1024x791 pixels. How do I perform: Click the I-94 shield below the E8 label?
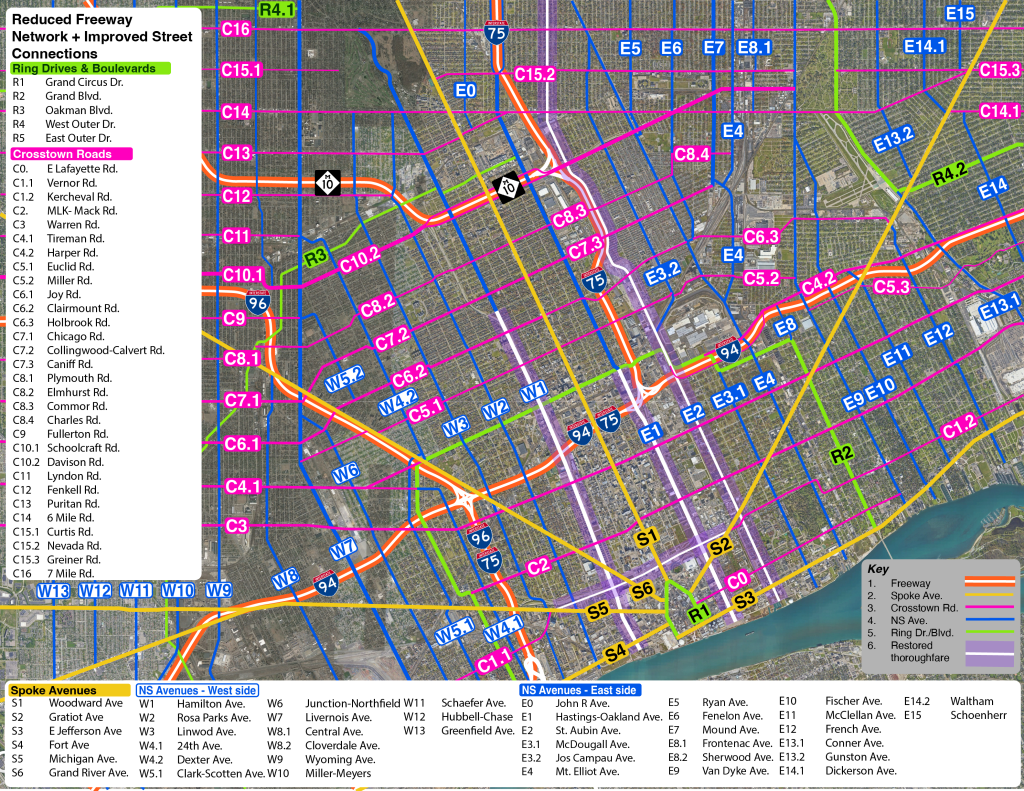pyautogui.click(x=728, y=350)
